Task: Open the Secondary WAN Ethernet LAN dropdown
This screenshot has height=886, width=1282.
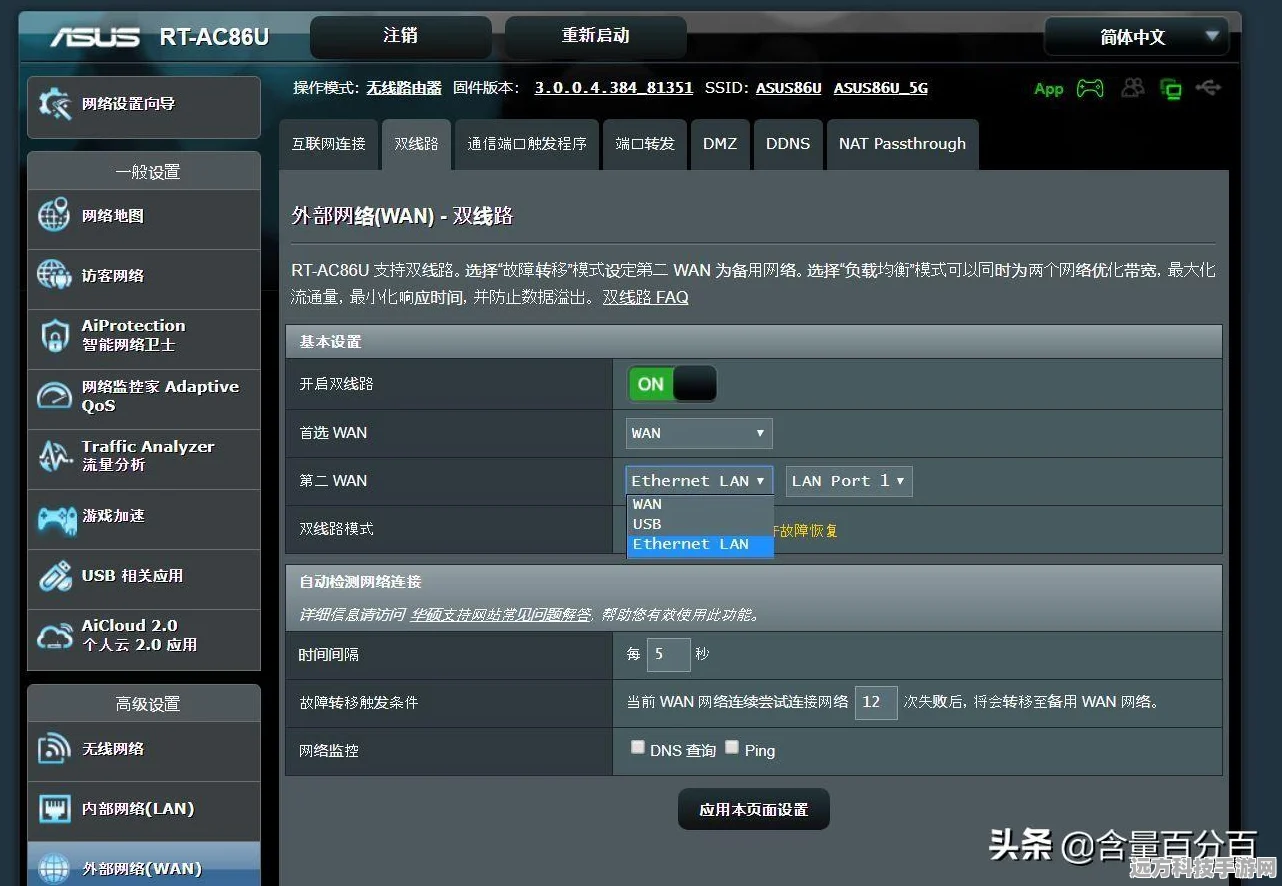Action: (699, 481)
